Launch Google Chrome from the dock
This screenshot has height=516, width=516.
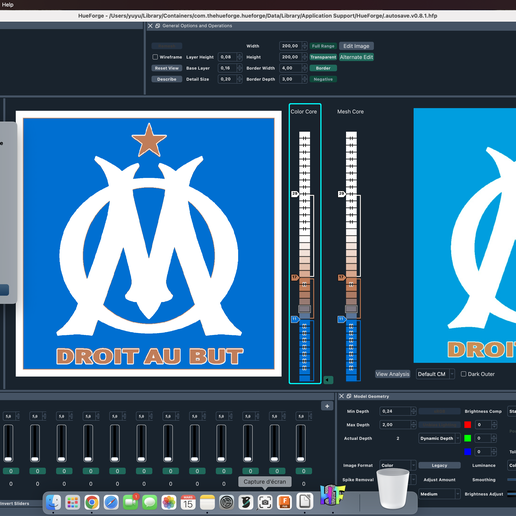coord(92,502)
